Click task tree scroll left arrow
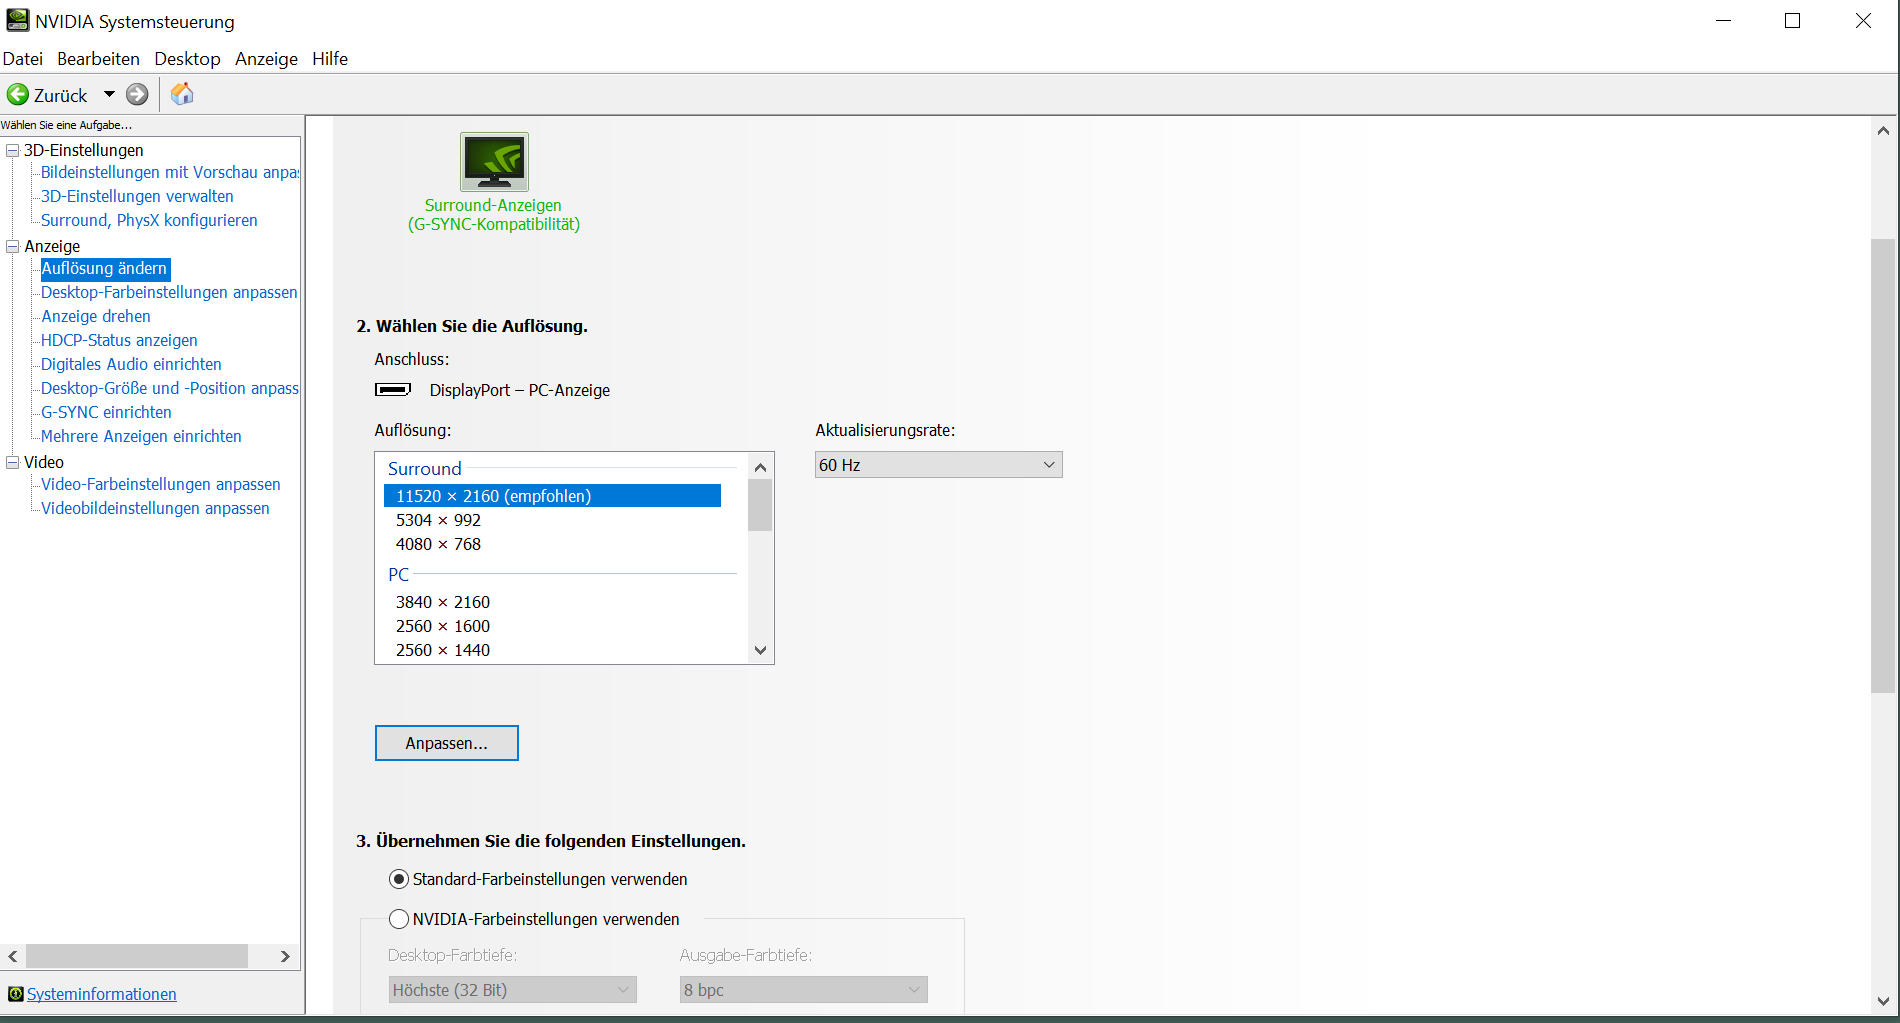Screen dimensions: 1900x1023 pos(13,956)
